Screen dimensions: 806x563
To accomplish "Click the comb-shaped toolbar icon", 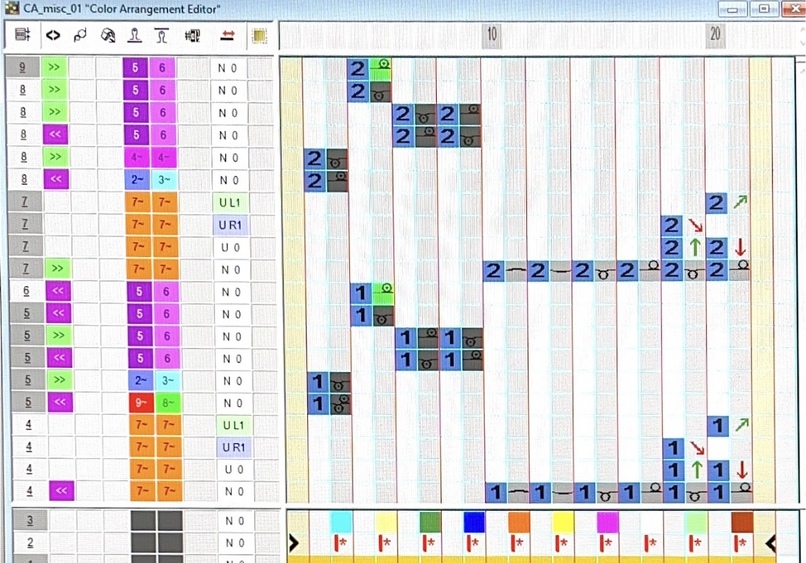I will tap(192, 35).
